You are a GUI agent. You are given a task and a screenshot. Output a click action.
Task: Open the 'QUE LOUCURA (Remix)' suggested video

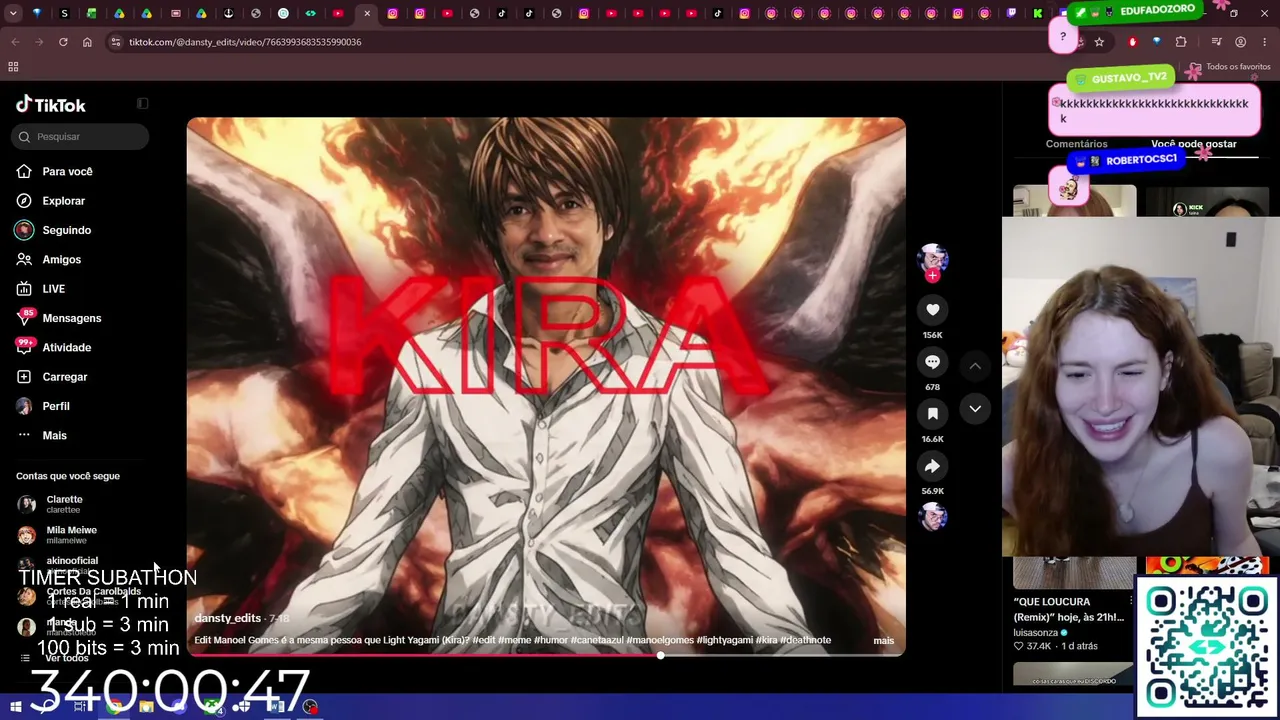point(1069,610)
